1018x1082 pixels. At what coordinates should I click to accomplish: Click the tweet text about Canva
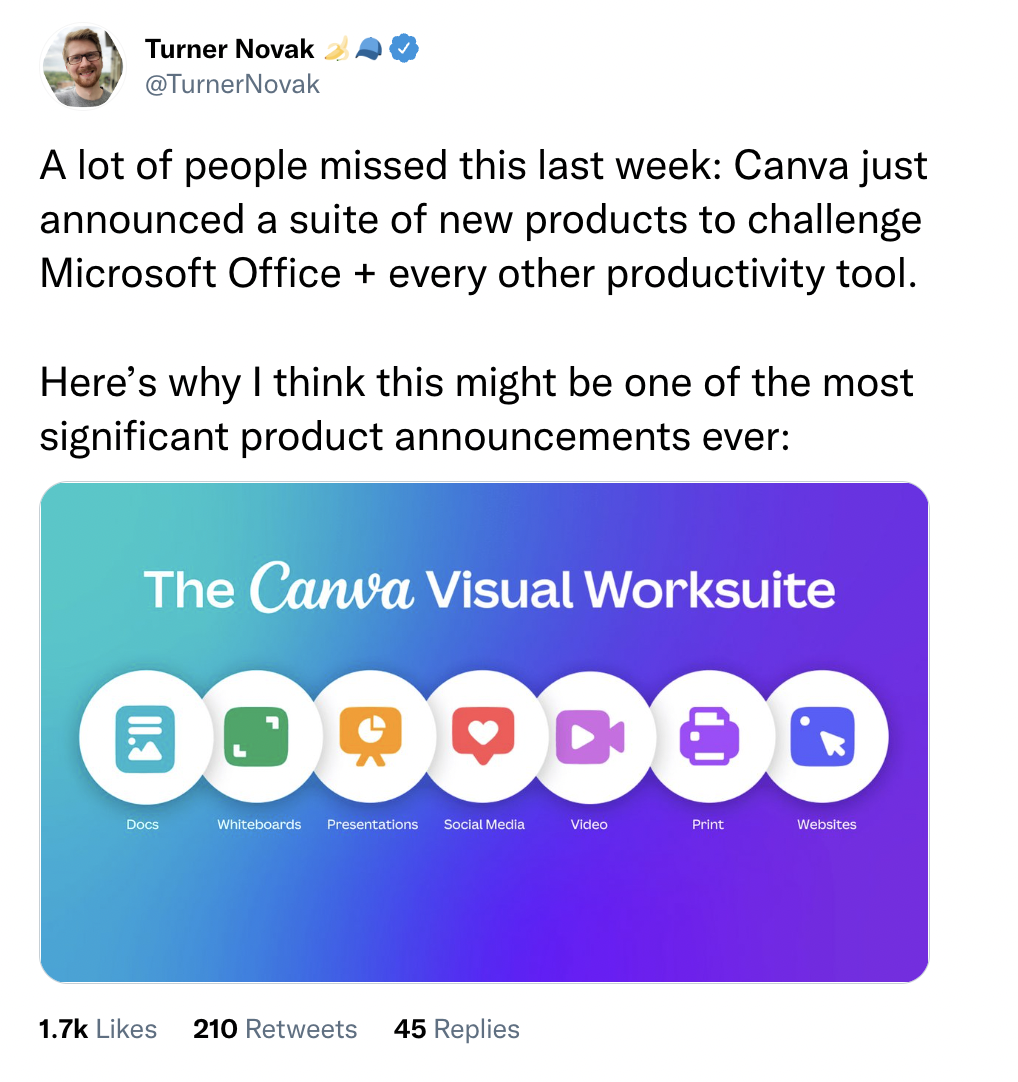[x=483, y=219]
